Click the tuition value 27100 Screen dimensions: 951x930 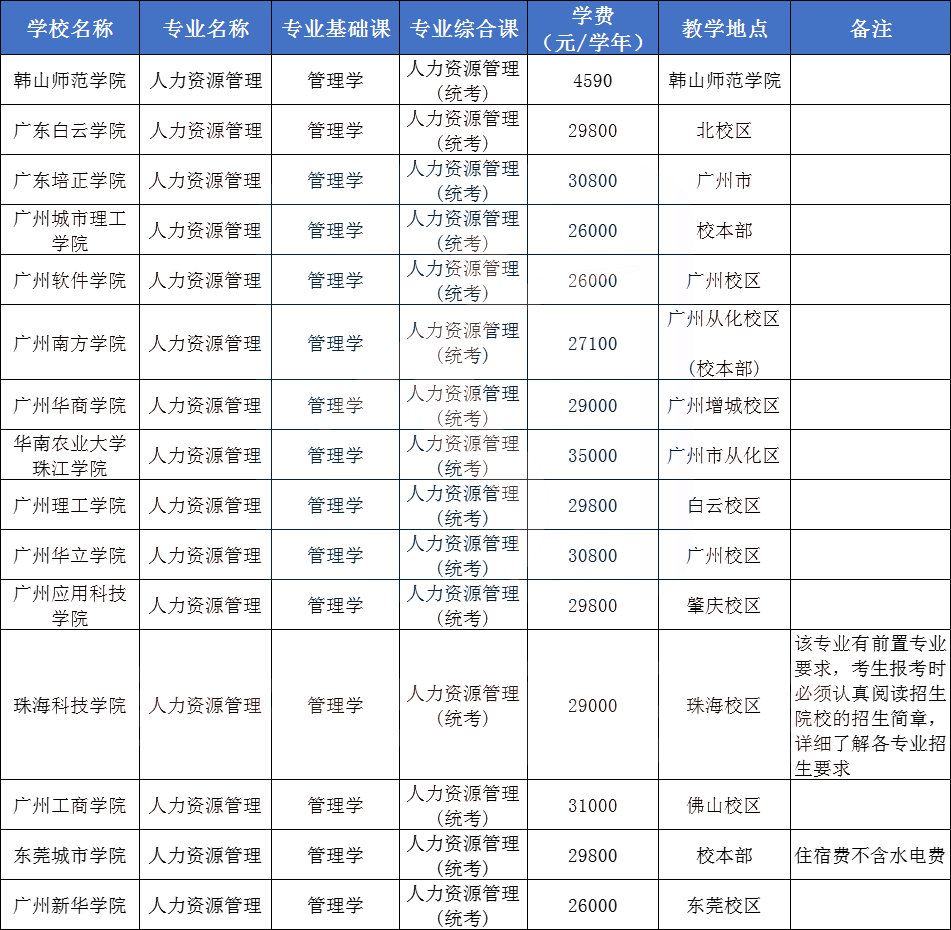point(593,343)
